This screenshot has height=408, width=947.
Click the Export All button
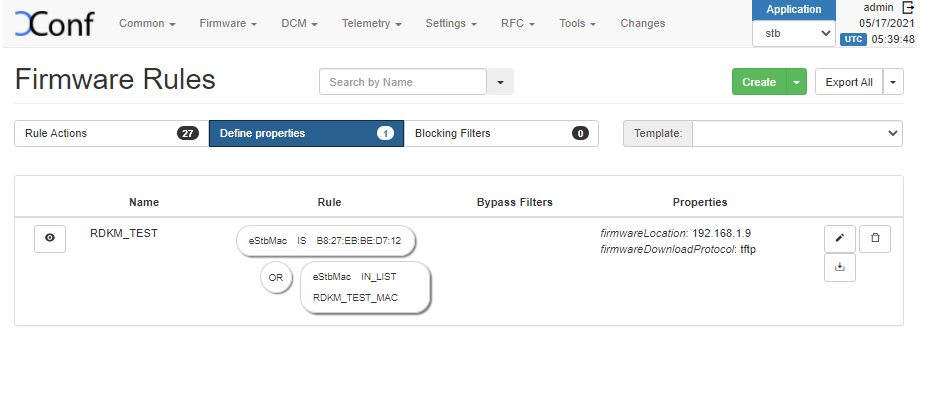pos(848,82)
